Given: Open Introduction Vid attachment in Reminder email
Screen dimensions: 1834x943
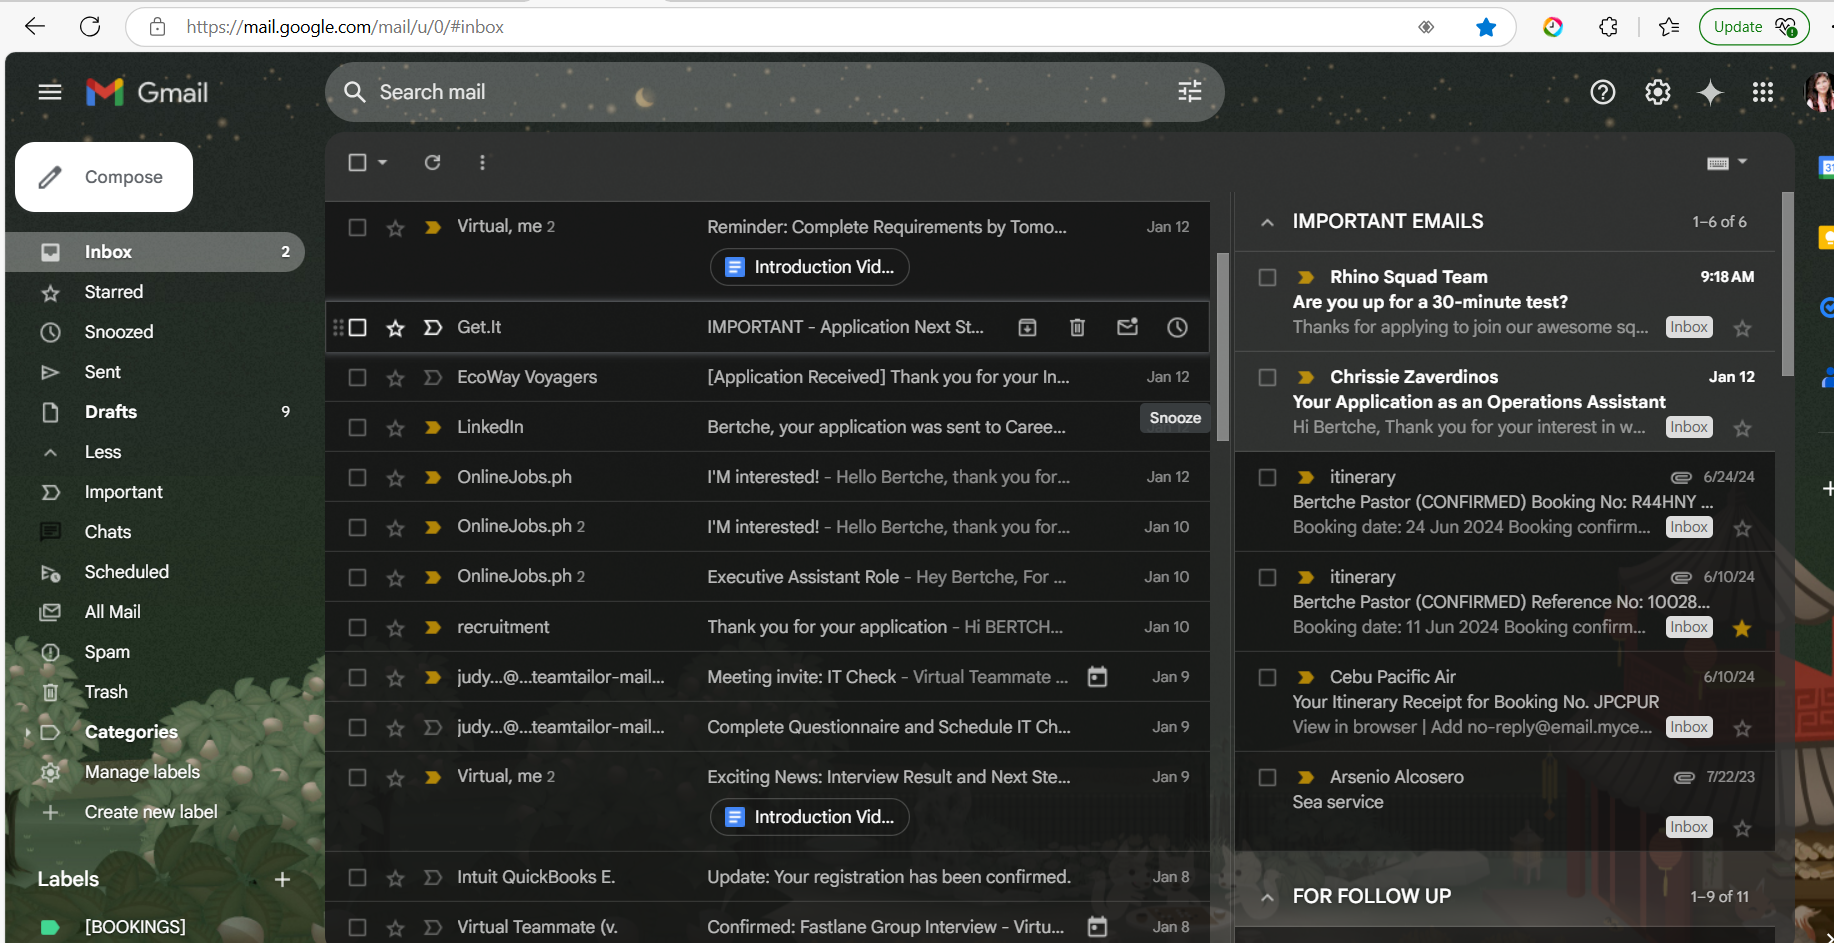Looking at the screenshot, I should point(810,267).
